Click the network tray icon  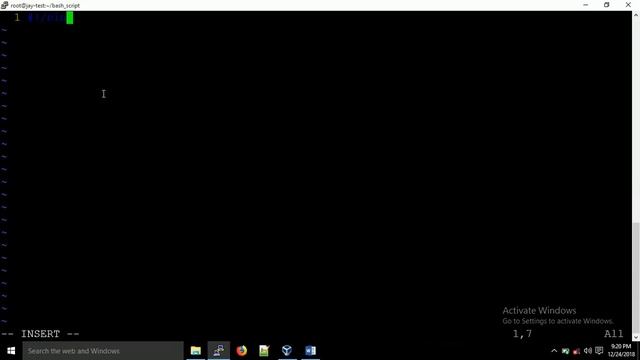[565, 351]
